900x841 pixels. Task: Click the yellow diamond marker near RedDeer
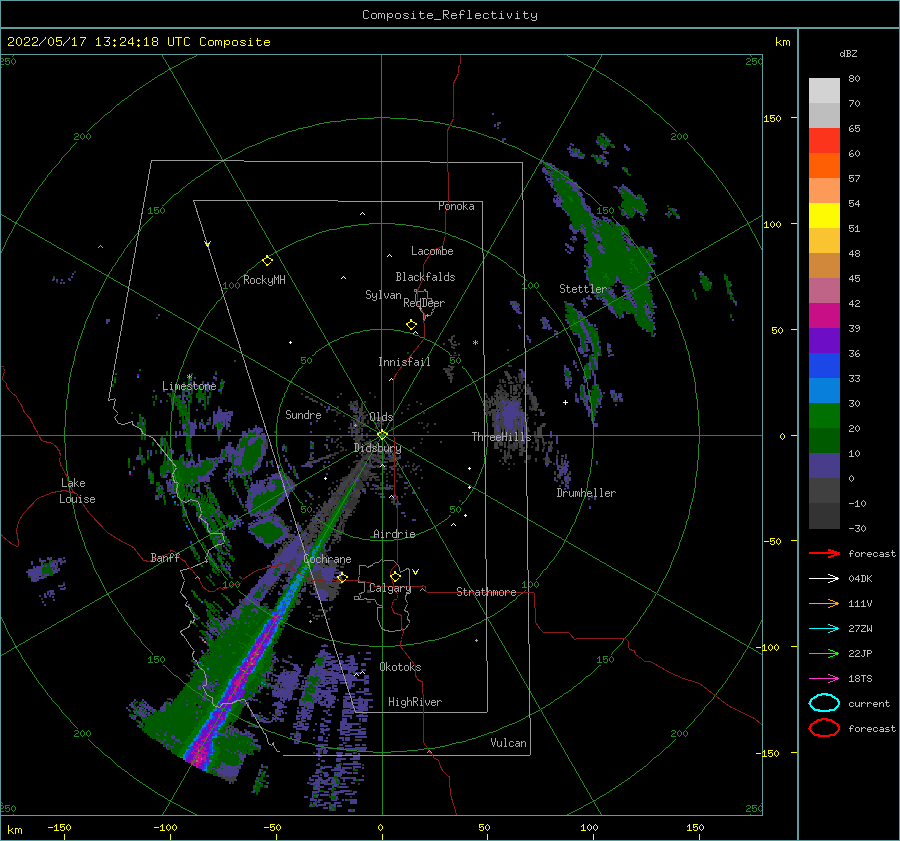(411, 325)
